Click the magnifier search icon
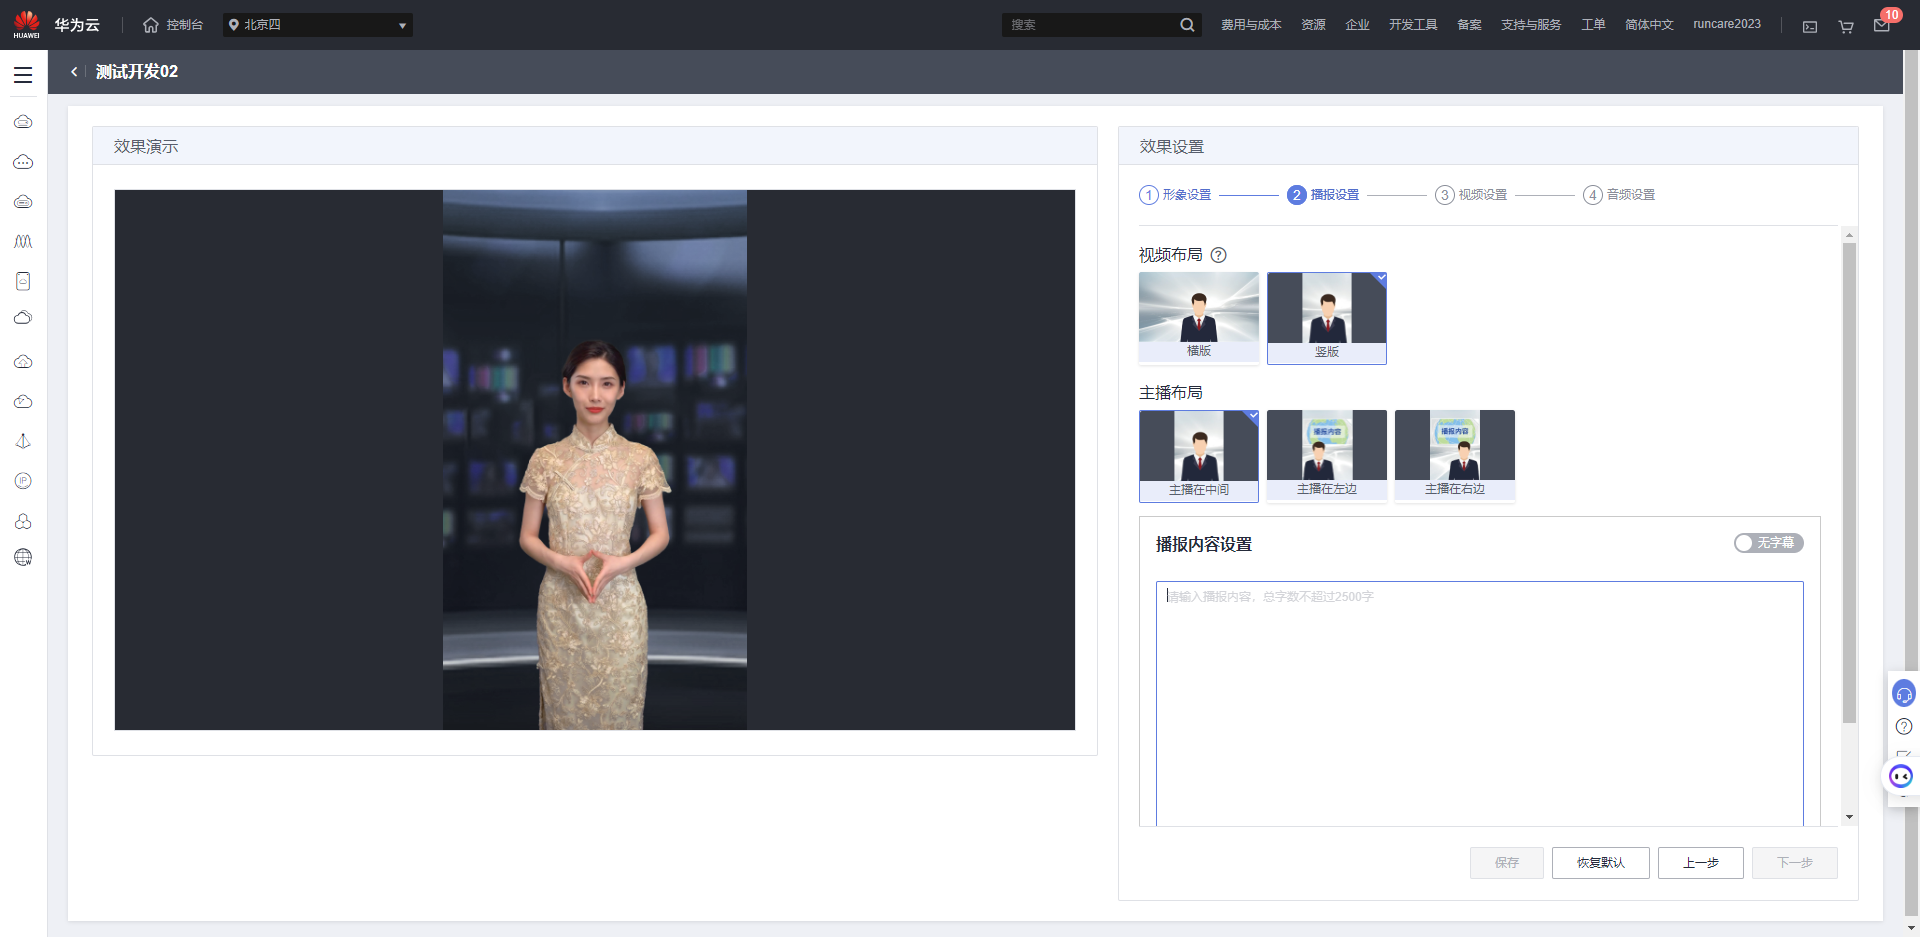Viewport: 1920px width, 937px height. point(1187,25)
